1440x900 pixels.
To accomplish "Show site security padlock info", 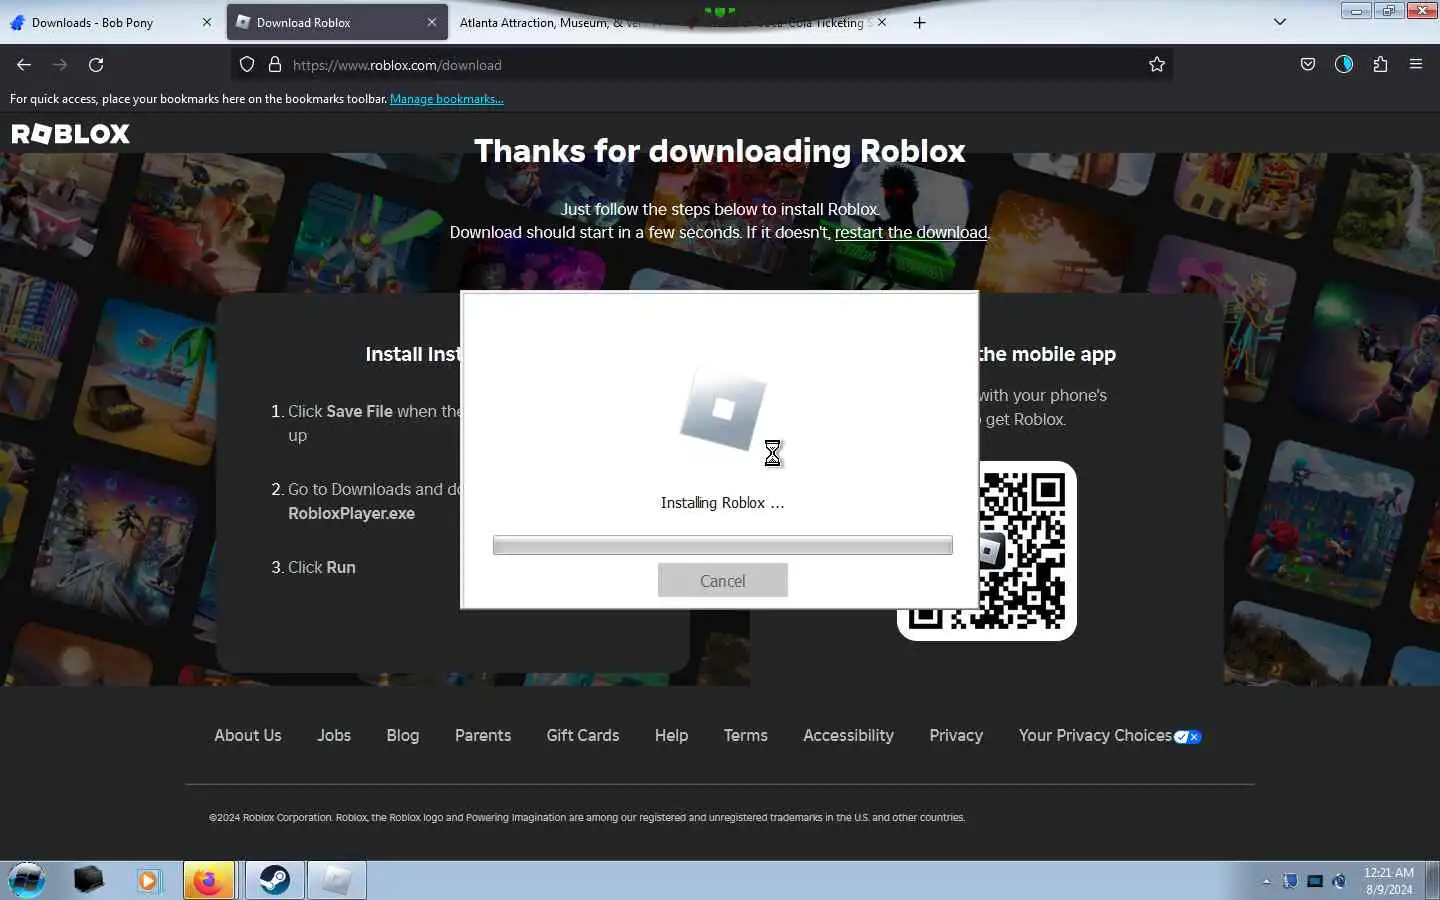I will click(275, 65).
